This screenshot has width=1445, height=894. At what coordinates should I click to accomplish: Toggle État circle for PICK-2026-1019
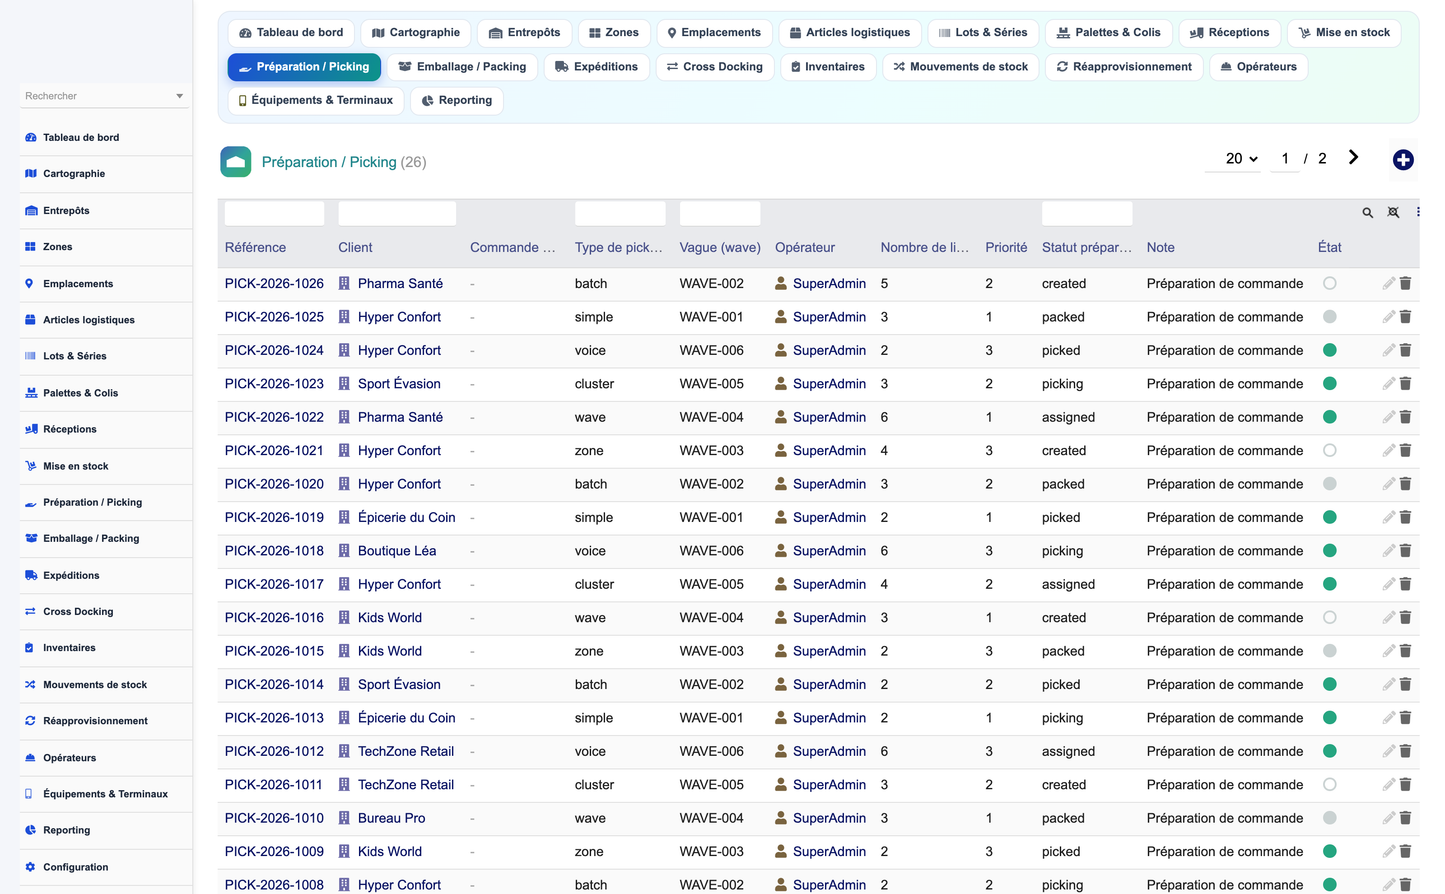click(x=1330, y=518)
